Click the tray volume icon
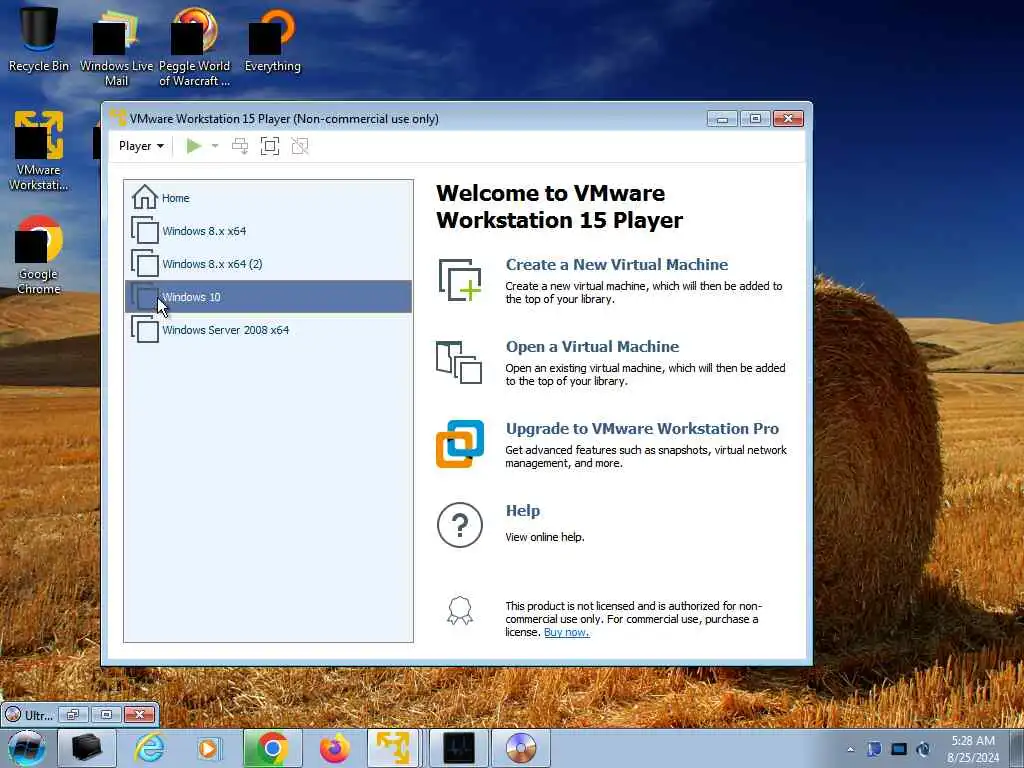1024x768 pixels. [923, 749]
